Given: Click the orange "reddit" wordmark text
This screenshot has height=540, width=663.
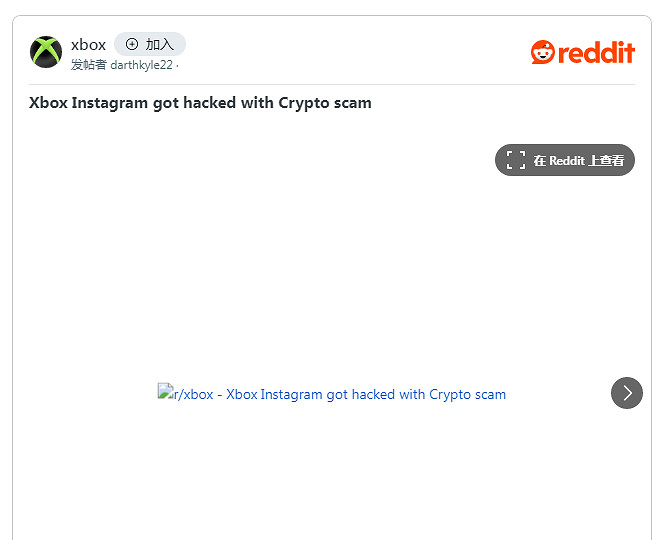Looking at the screenshot, I should click(x=596, y=53).
